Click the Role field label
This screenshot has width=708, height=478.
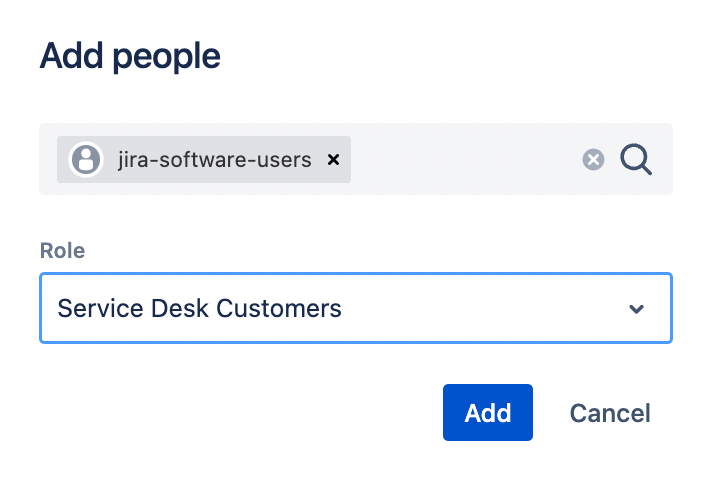(62, 251)
